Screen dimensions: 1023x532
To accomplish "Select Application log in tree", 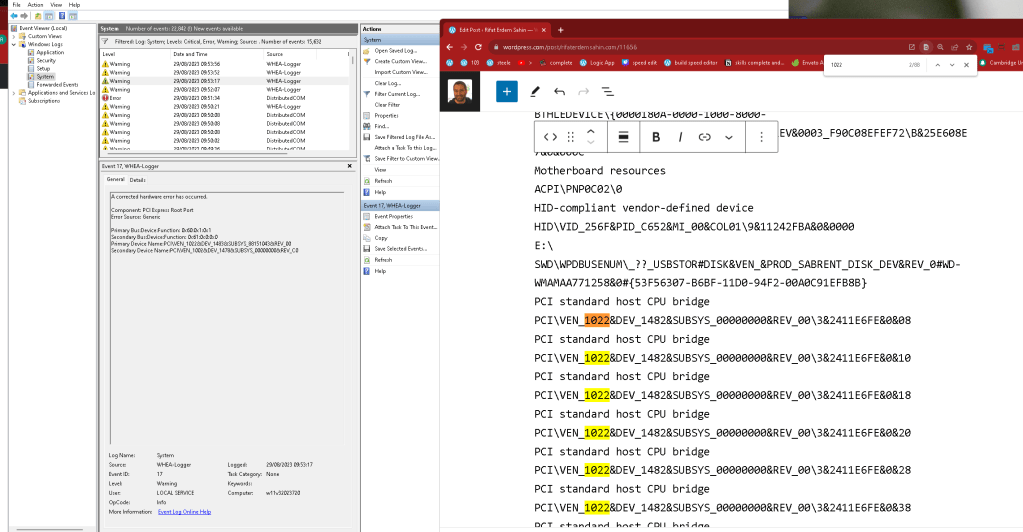I will pyautogui.click(x=50, y=52).
